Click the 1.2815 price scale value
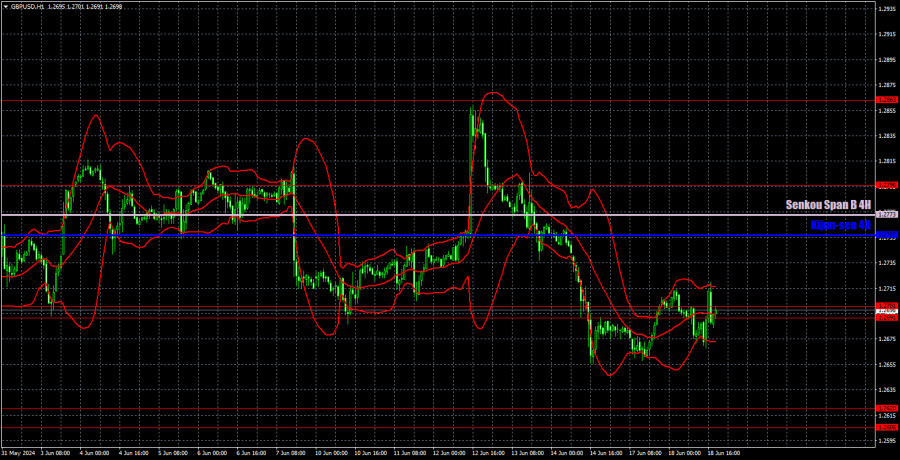Screen dimensions: 900x460 coord(886,161)
